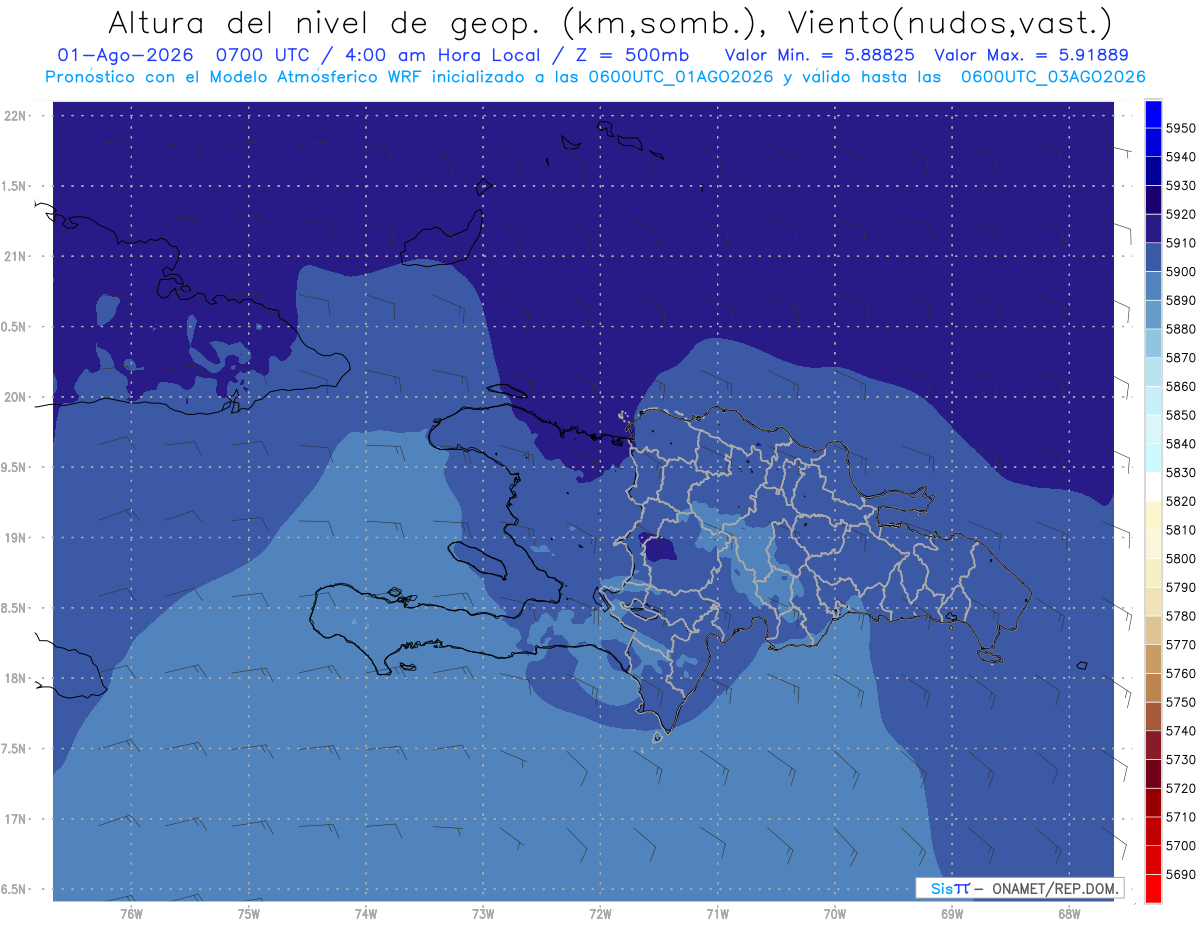Click the 5780 color bar label
This screenshot has height=927, width=1200.
pyautogui.click(x=1180, y=616)
